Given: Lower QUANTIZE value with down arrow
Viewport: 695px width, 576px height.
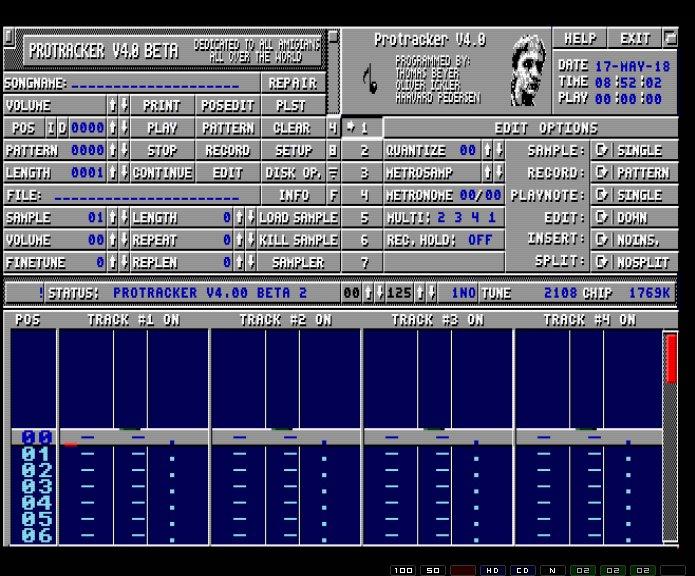Looking at the screenshot, I should point(499,150).
